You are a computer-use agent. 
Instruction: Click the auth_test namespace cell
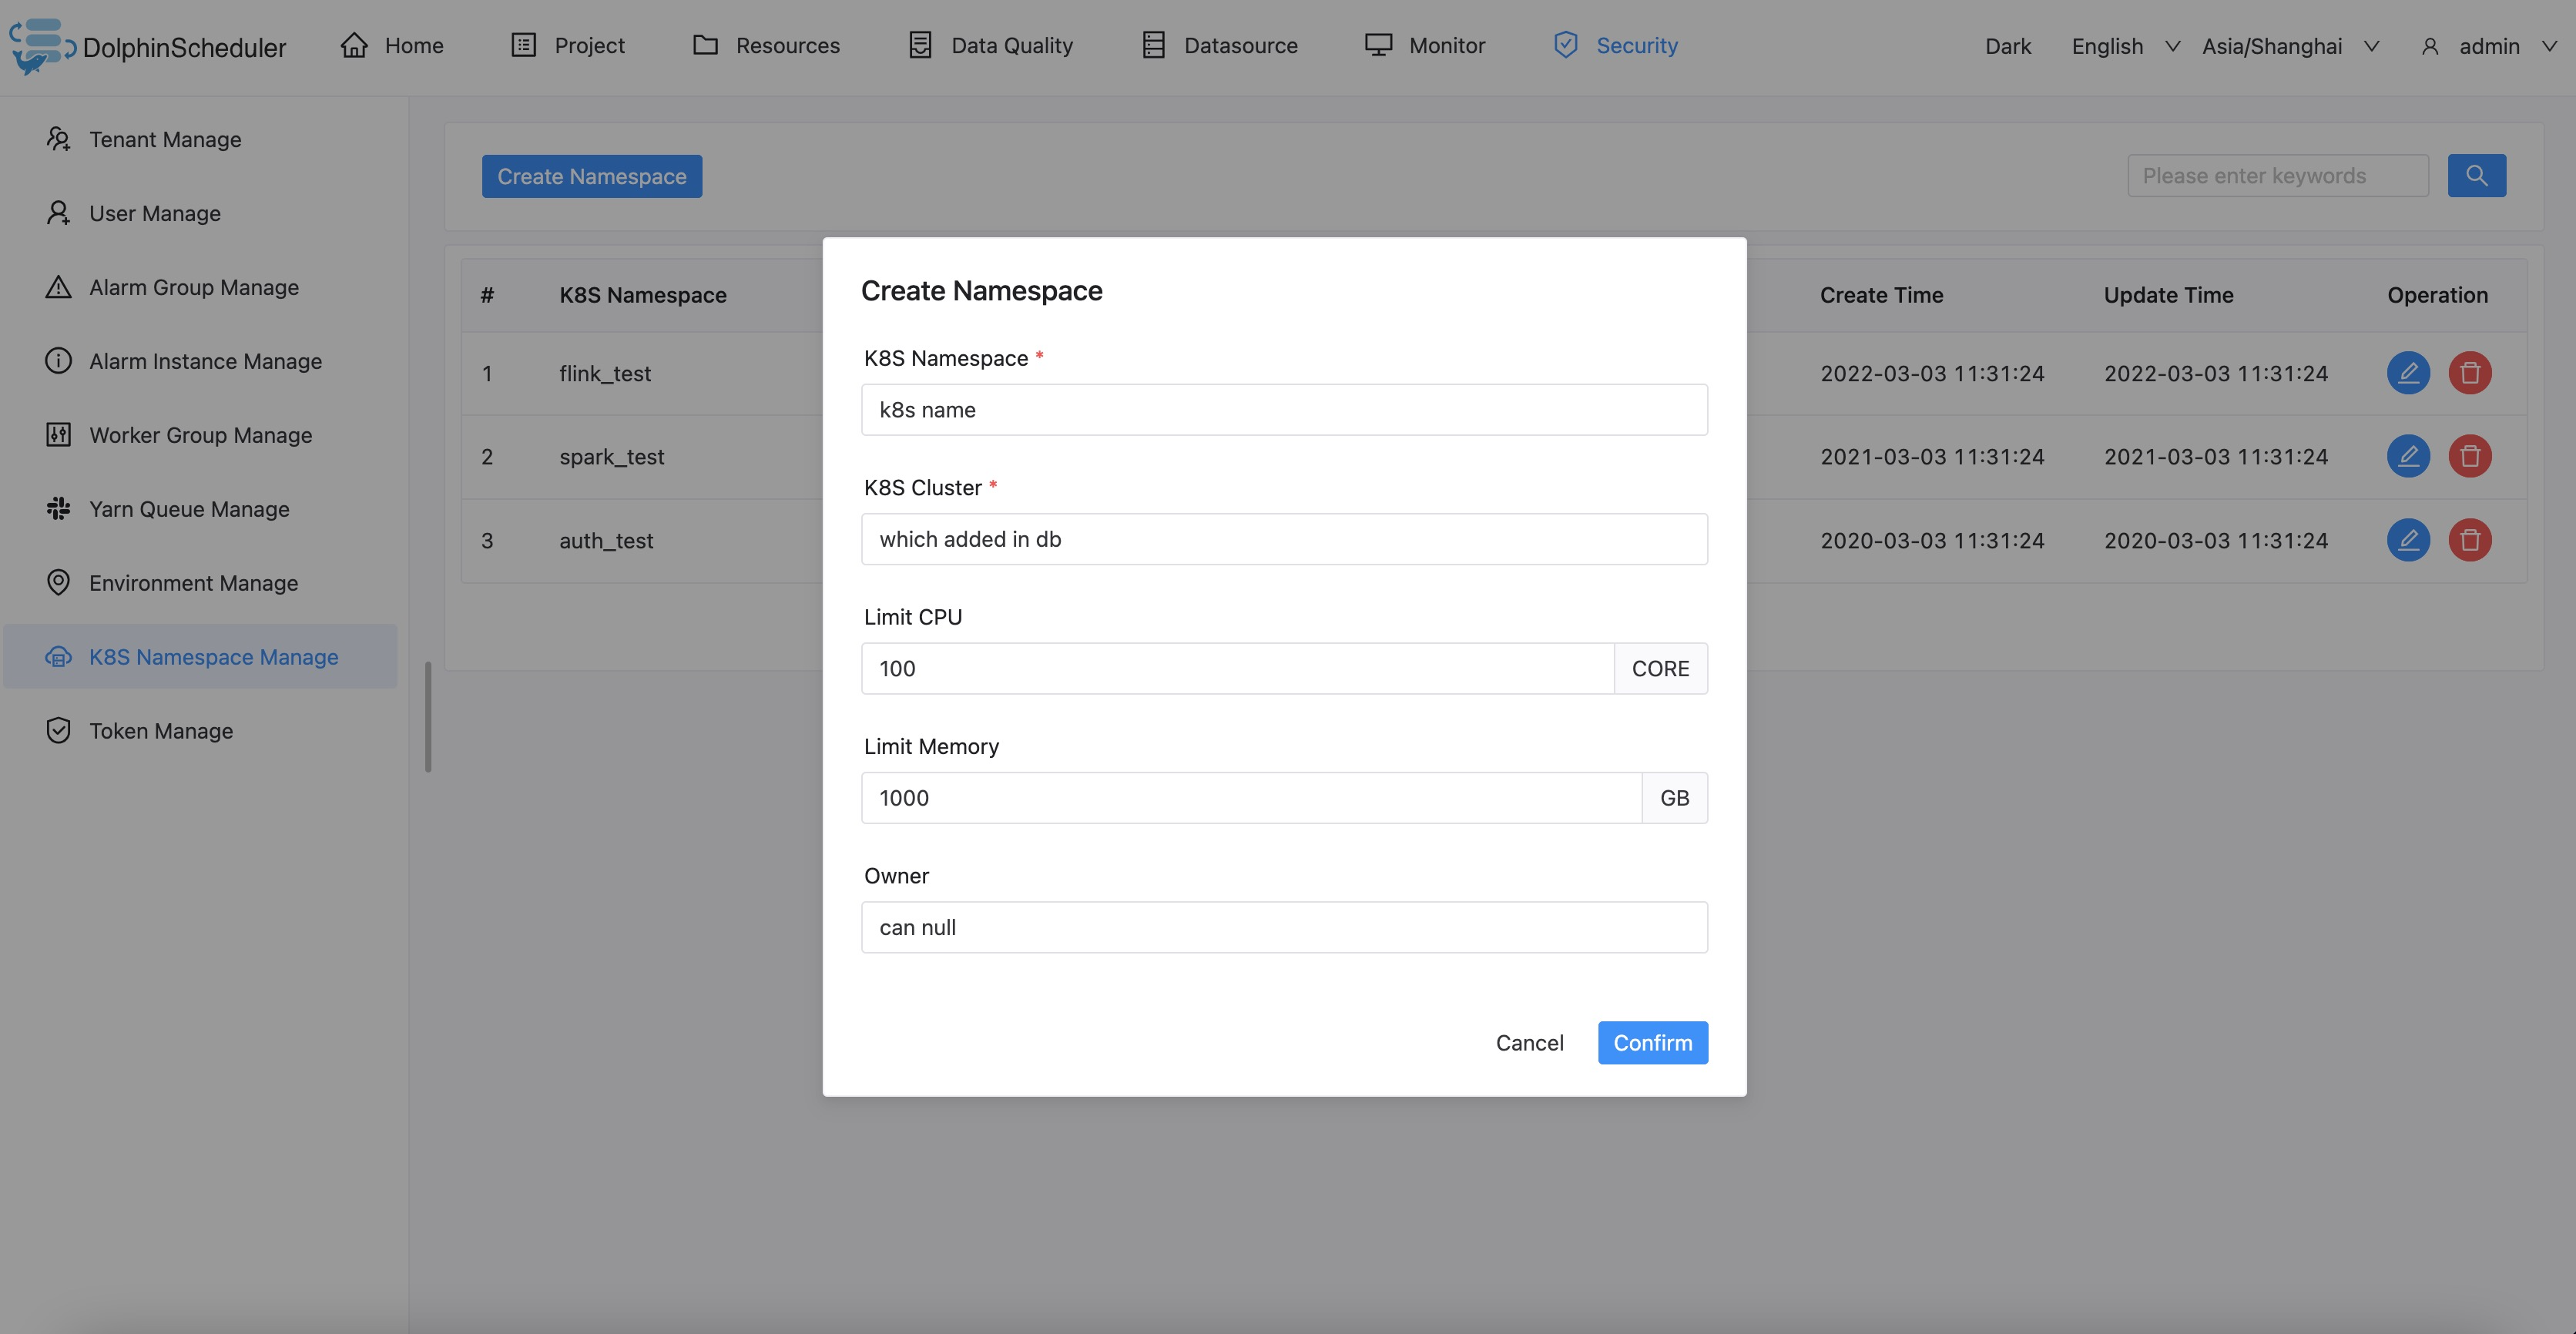pyautogui.click(x=606, y=540)
